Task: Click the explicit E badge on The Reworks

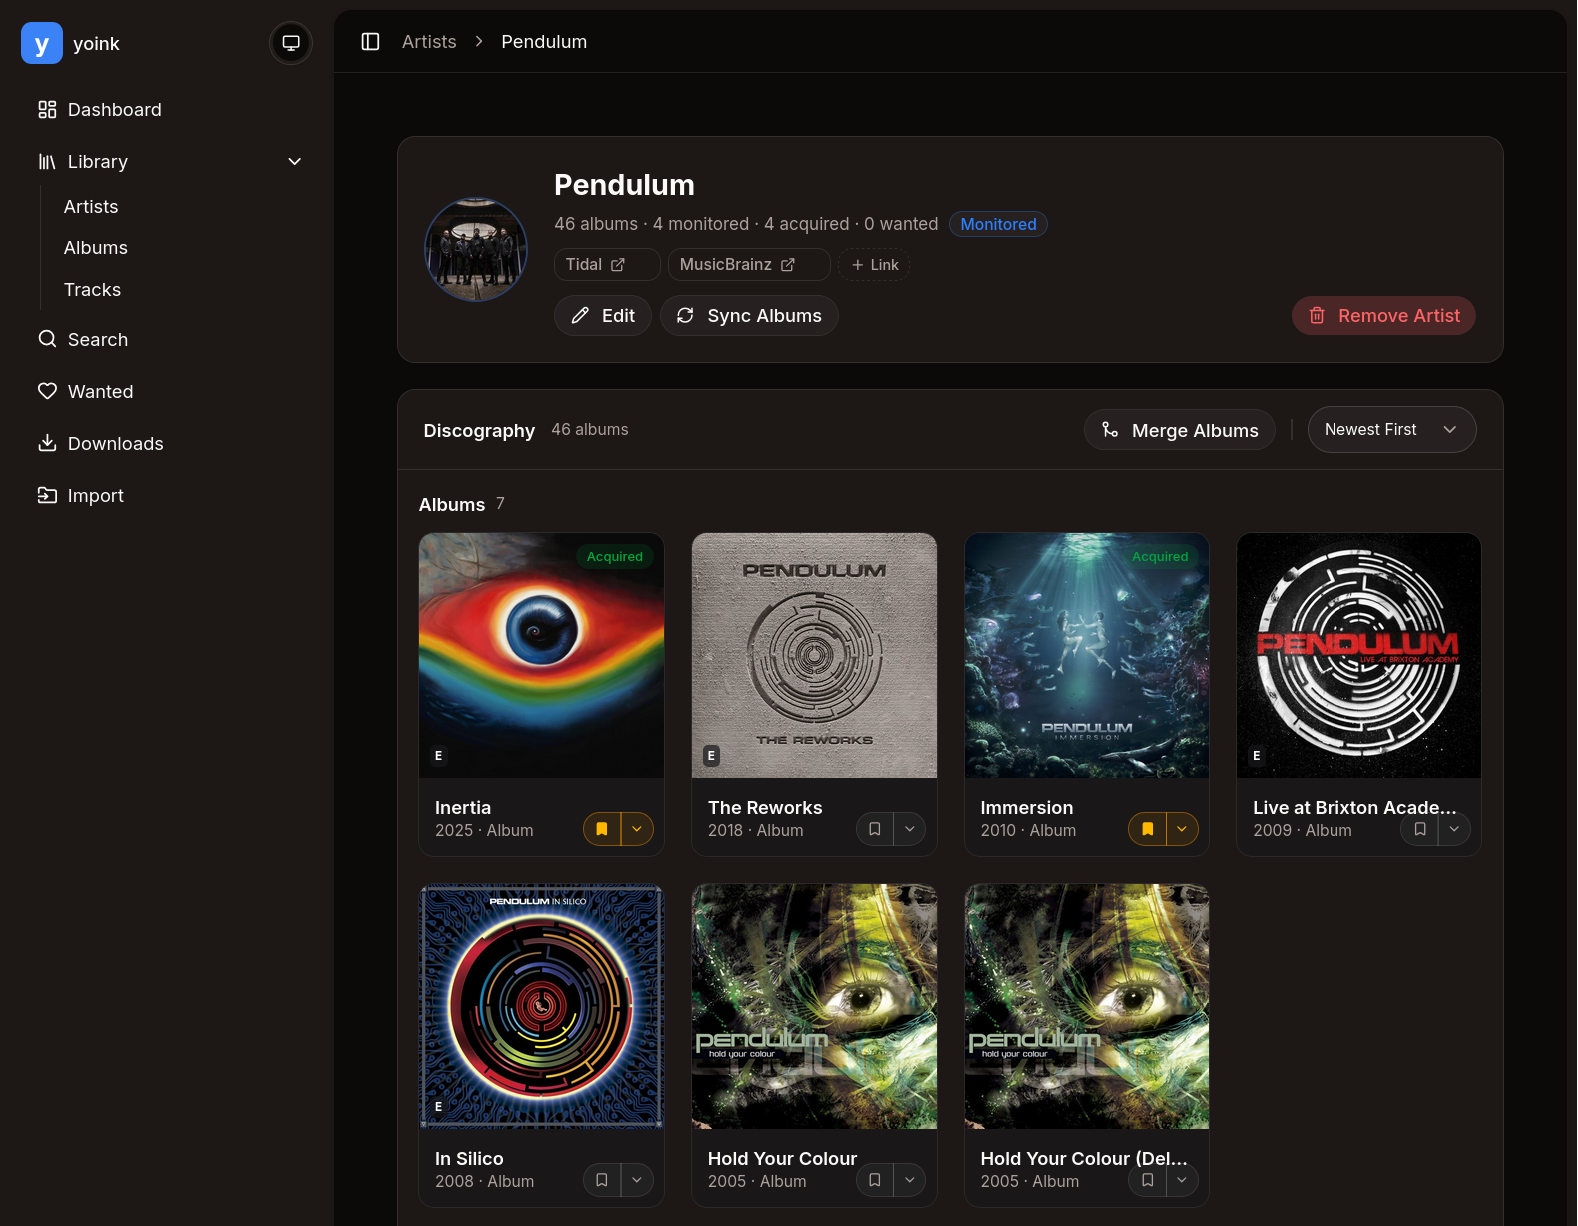Action: 711,756
